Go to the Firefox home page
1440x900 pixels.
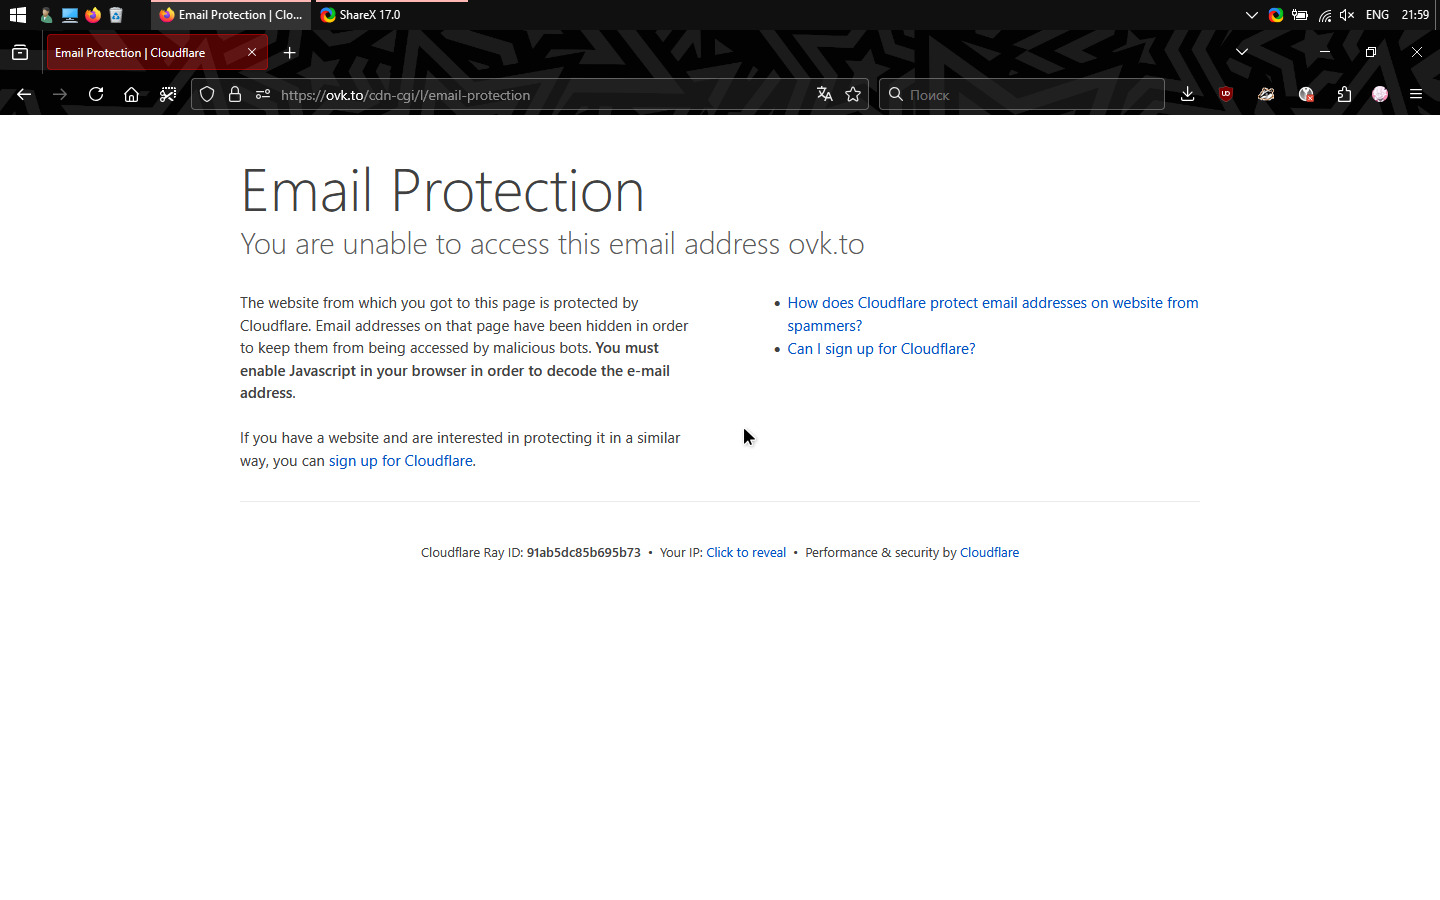point(131,94)
